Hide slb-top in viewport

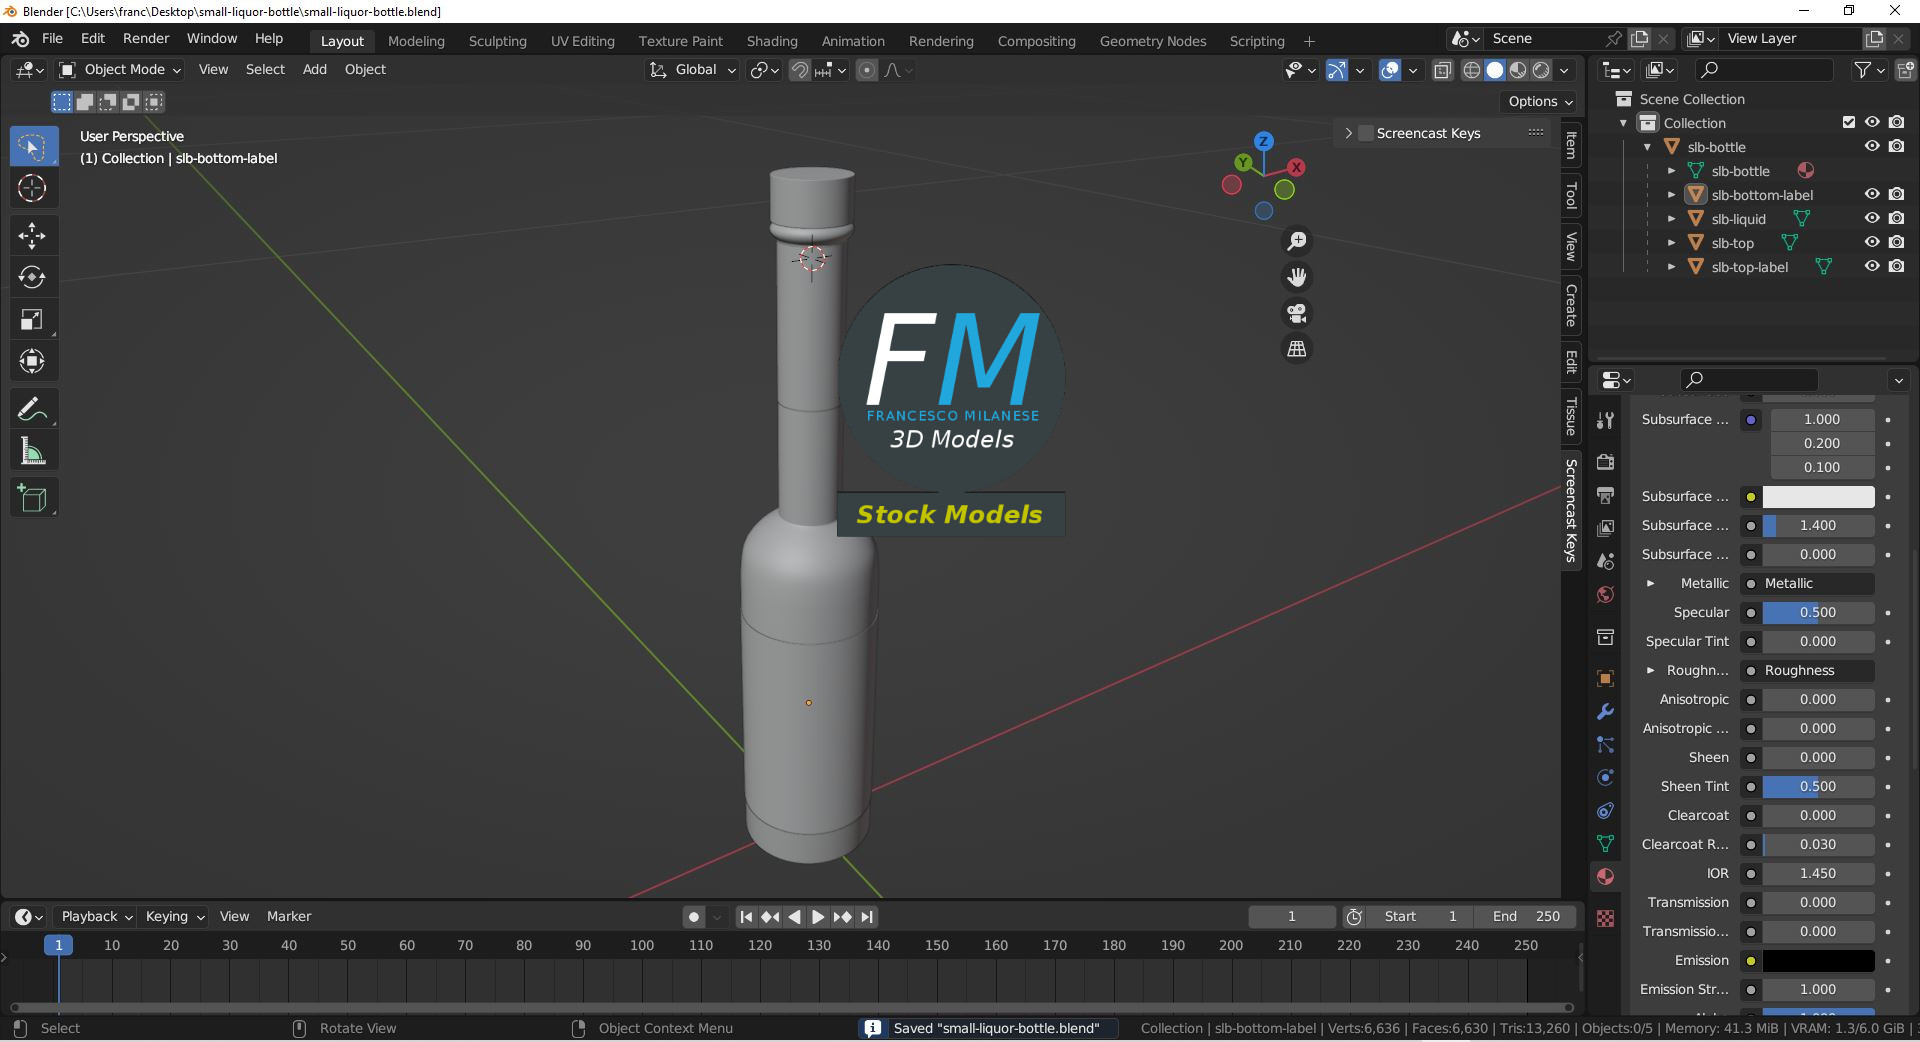click(x=1872, y=243)
